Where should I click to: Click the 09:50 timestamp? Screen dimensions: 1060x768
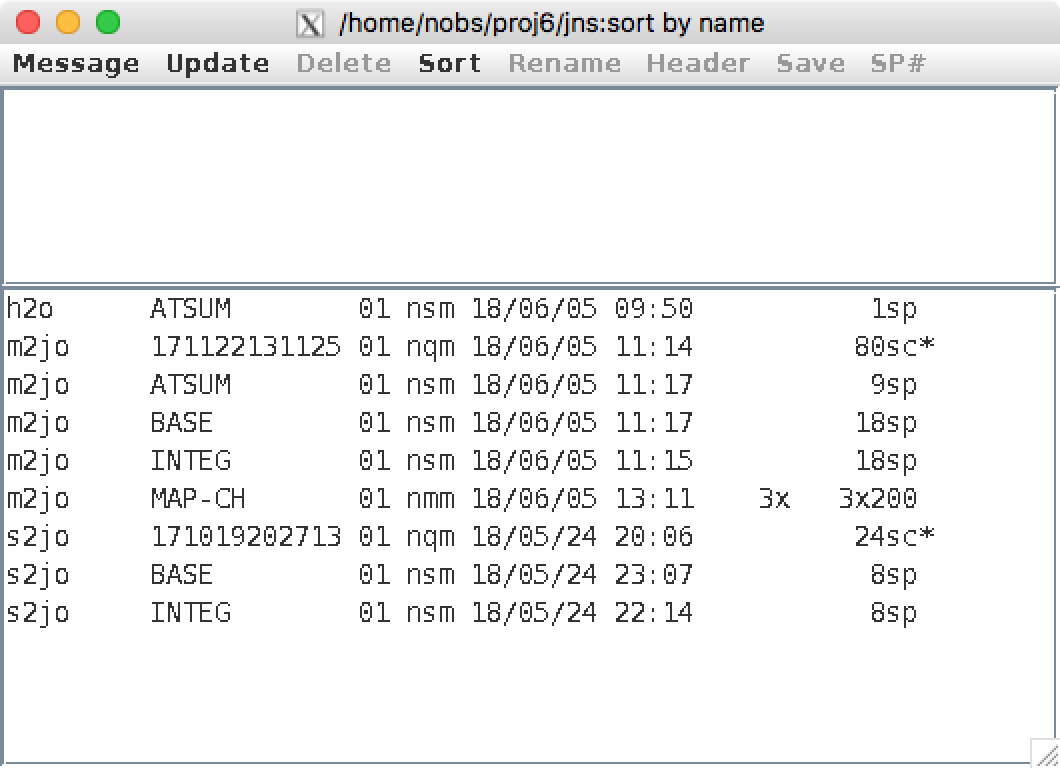[x=654, y=308]
